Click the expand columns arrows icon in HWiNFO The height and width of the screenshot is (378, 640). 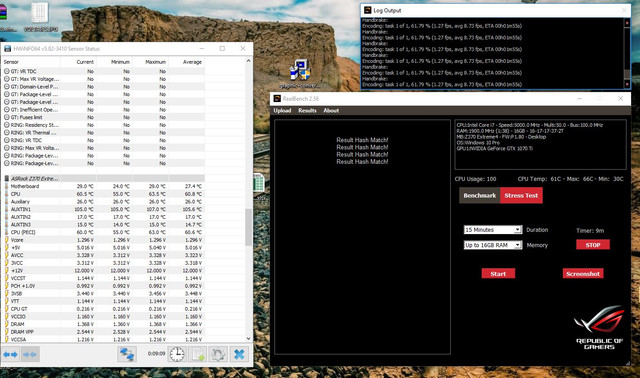[11, 354]
